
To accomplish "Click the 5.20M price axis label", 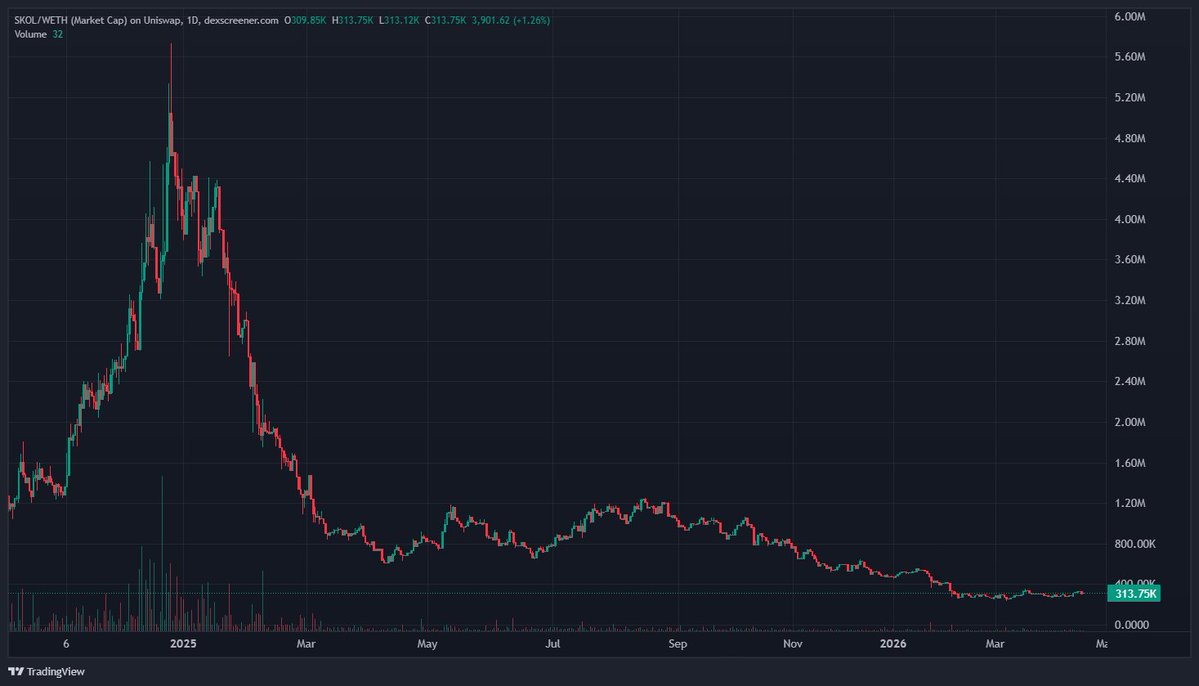I will click(x=1129, y=97).
